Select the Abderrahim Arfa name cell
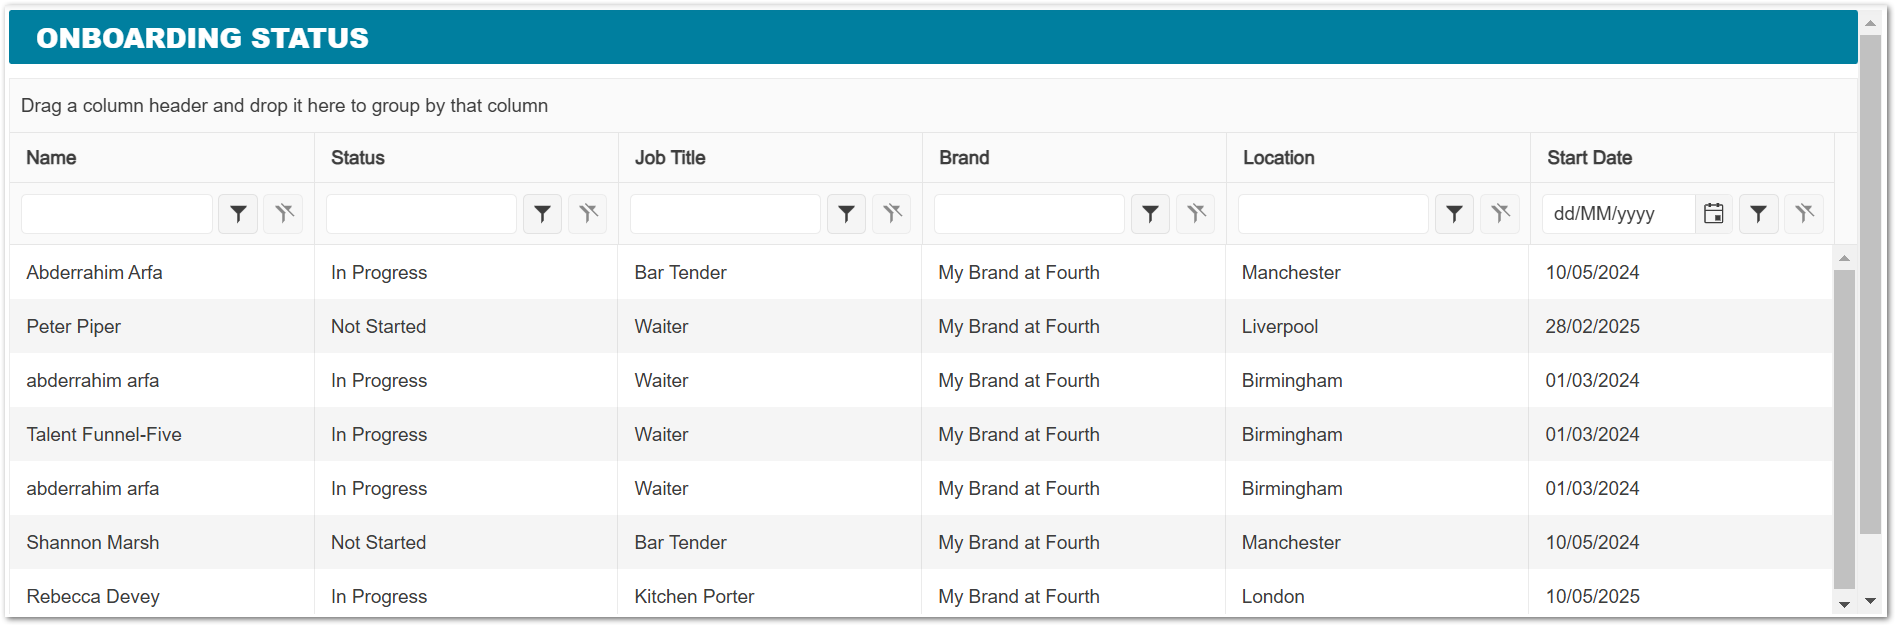Image resolution: width=1896 pixels, height=626 pixels. (x=162, y=272)
